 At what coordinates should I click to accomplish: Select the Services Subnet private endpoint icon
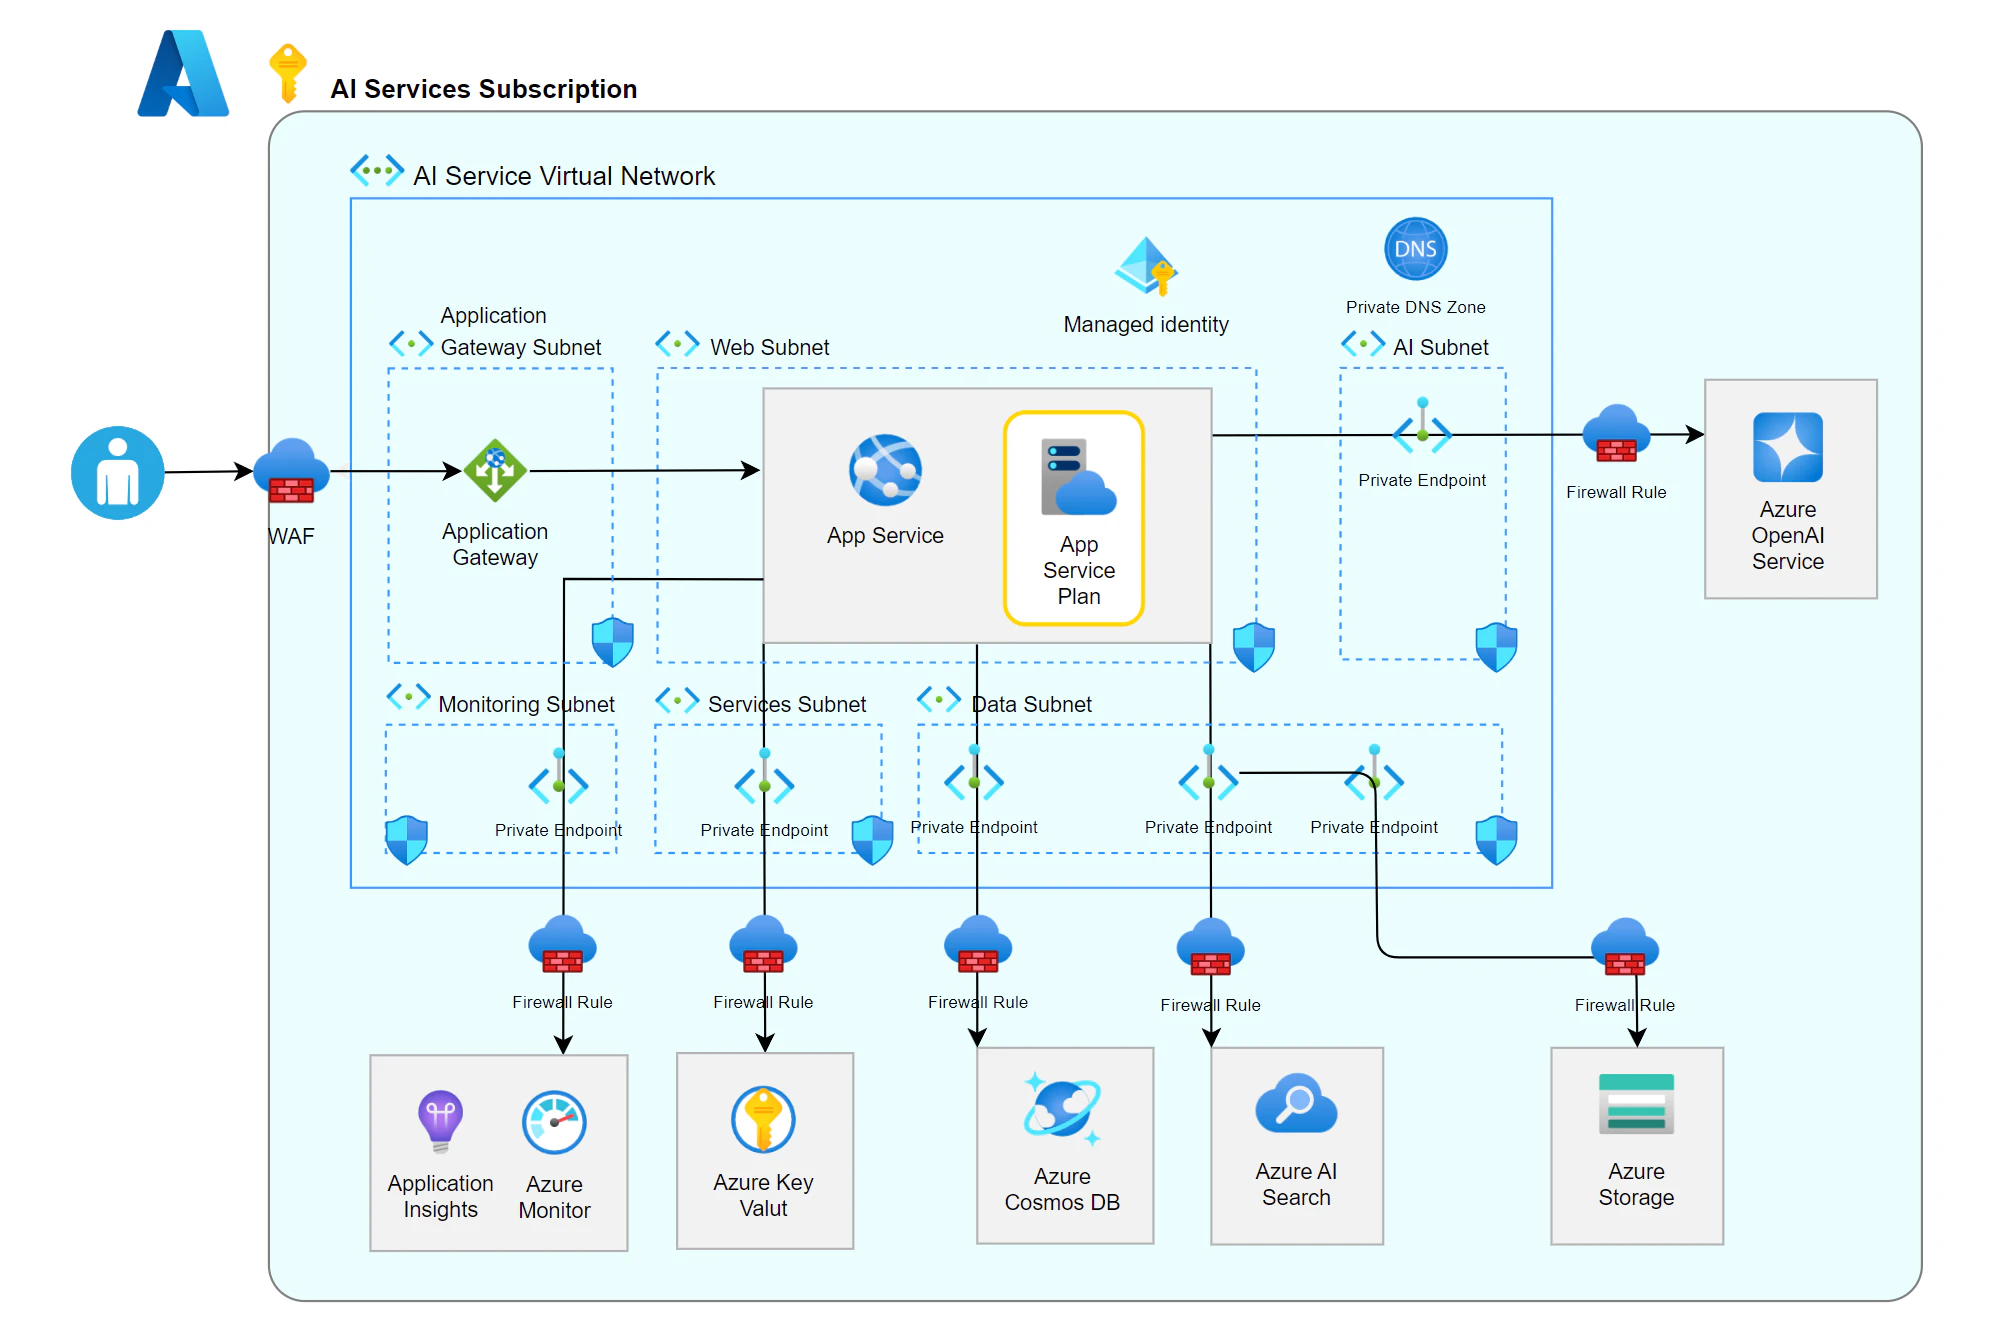click(x=764, y=778)
